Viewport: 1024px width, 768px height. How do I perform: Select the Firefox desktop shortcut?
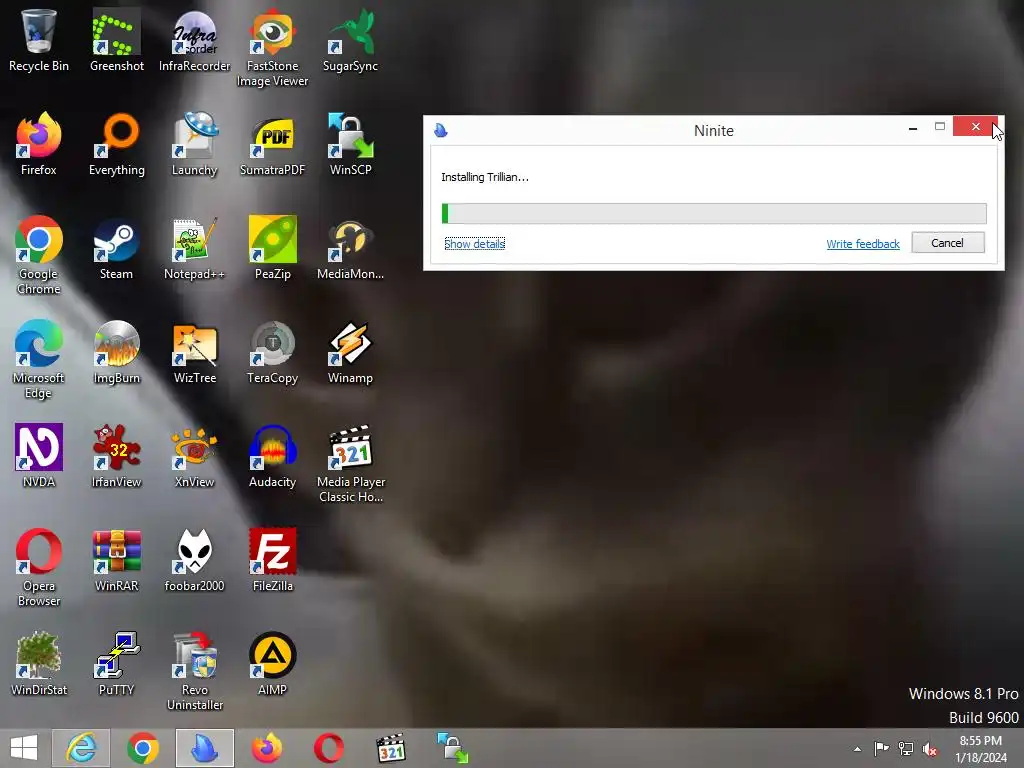point(39,144)
